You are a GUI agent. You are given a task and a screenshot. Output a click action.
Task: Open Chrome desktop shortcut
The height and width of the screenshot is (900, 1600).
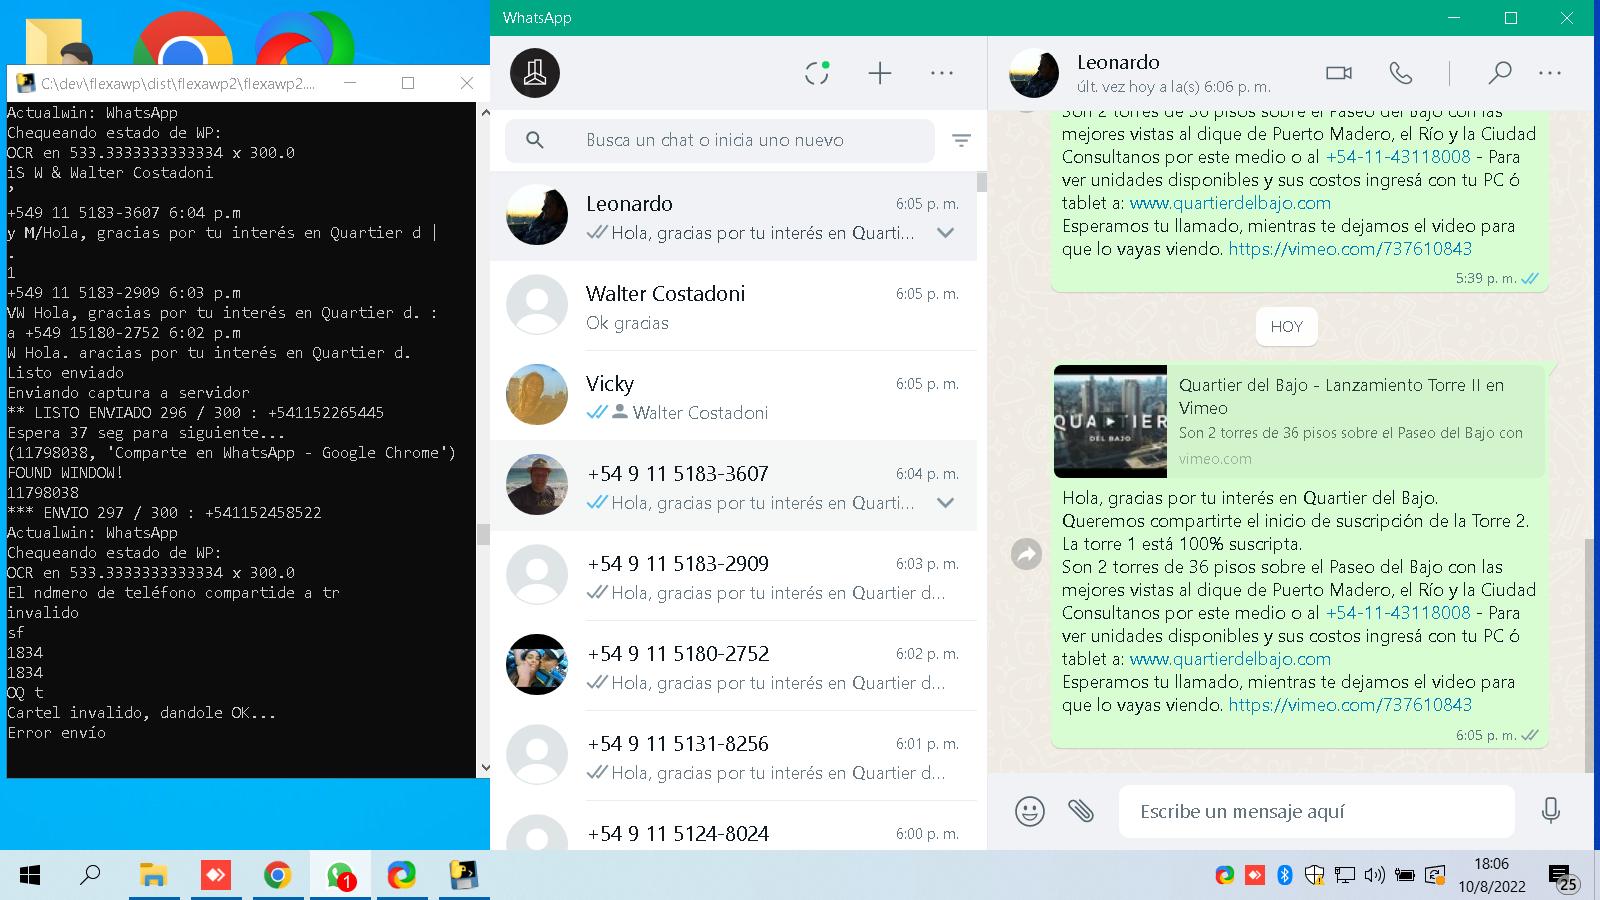183,38
